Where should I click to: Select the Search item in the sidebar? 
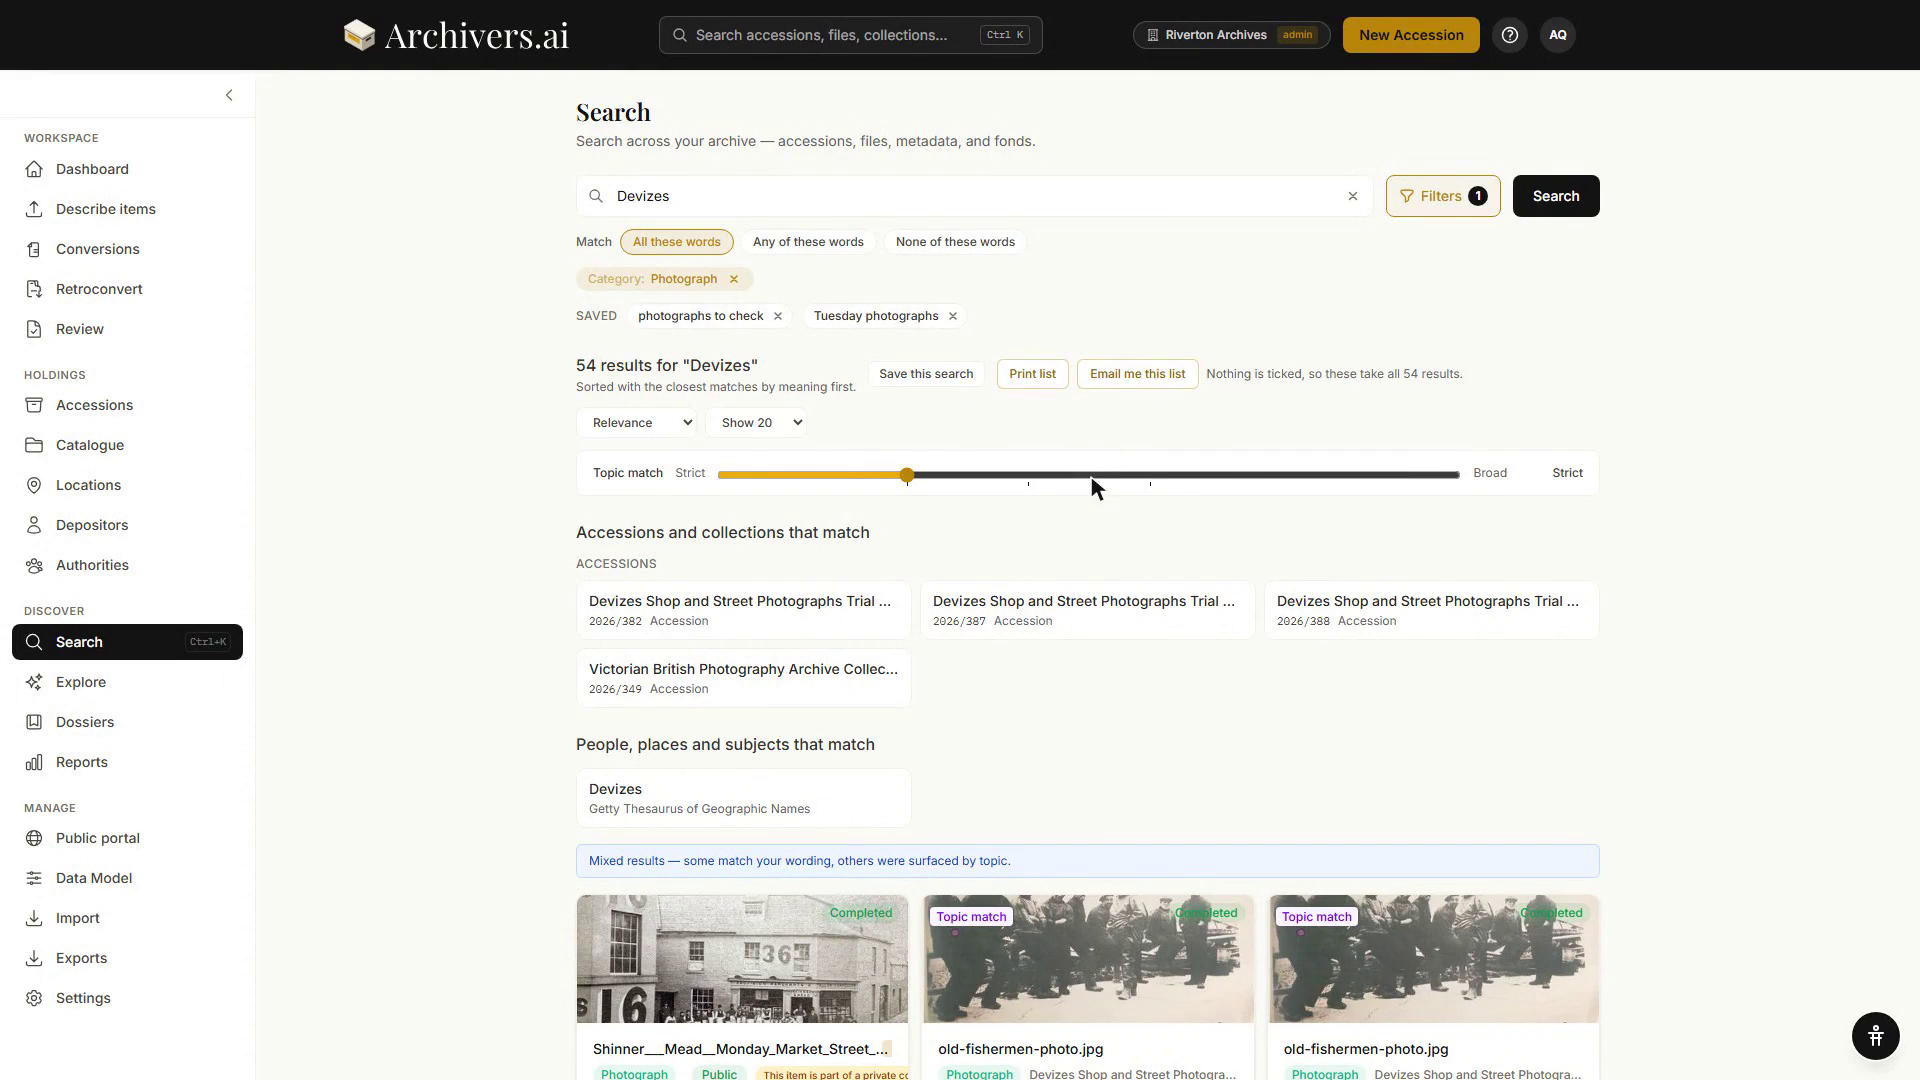[127, 642]
